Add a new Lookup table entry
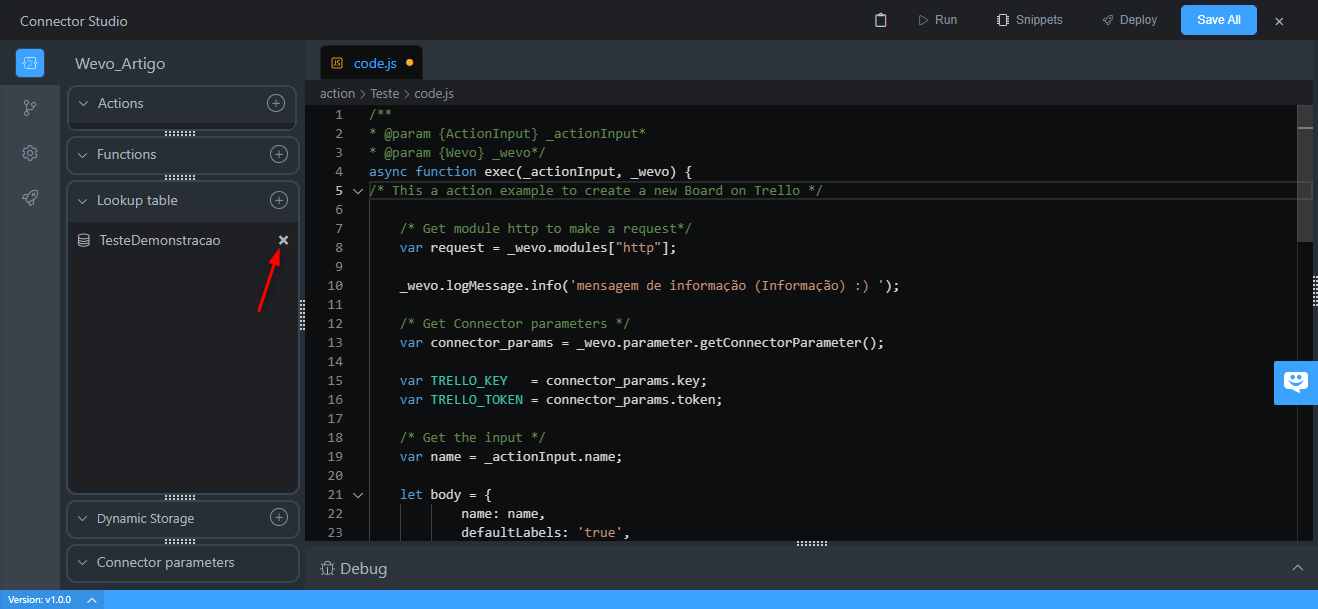This screenshot has width=1318, height=609. coord(279,200)
